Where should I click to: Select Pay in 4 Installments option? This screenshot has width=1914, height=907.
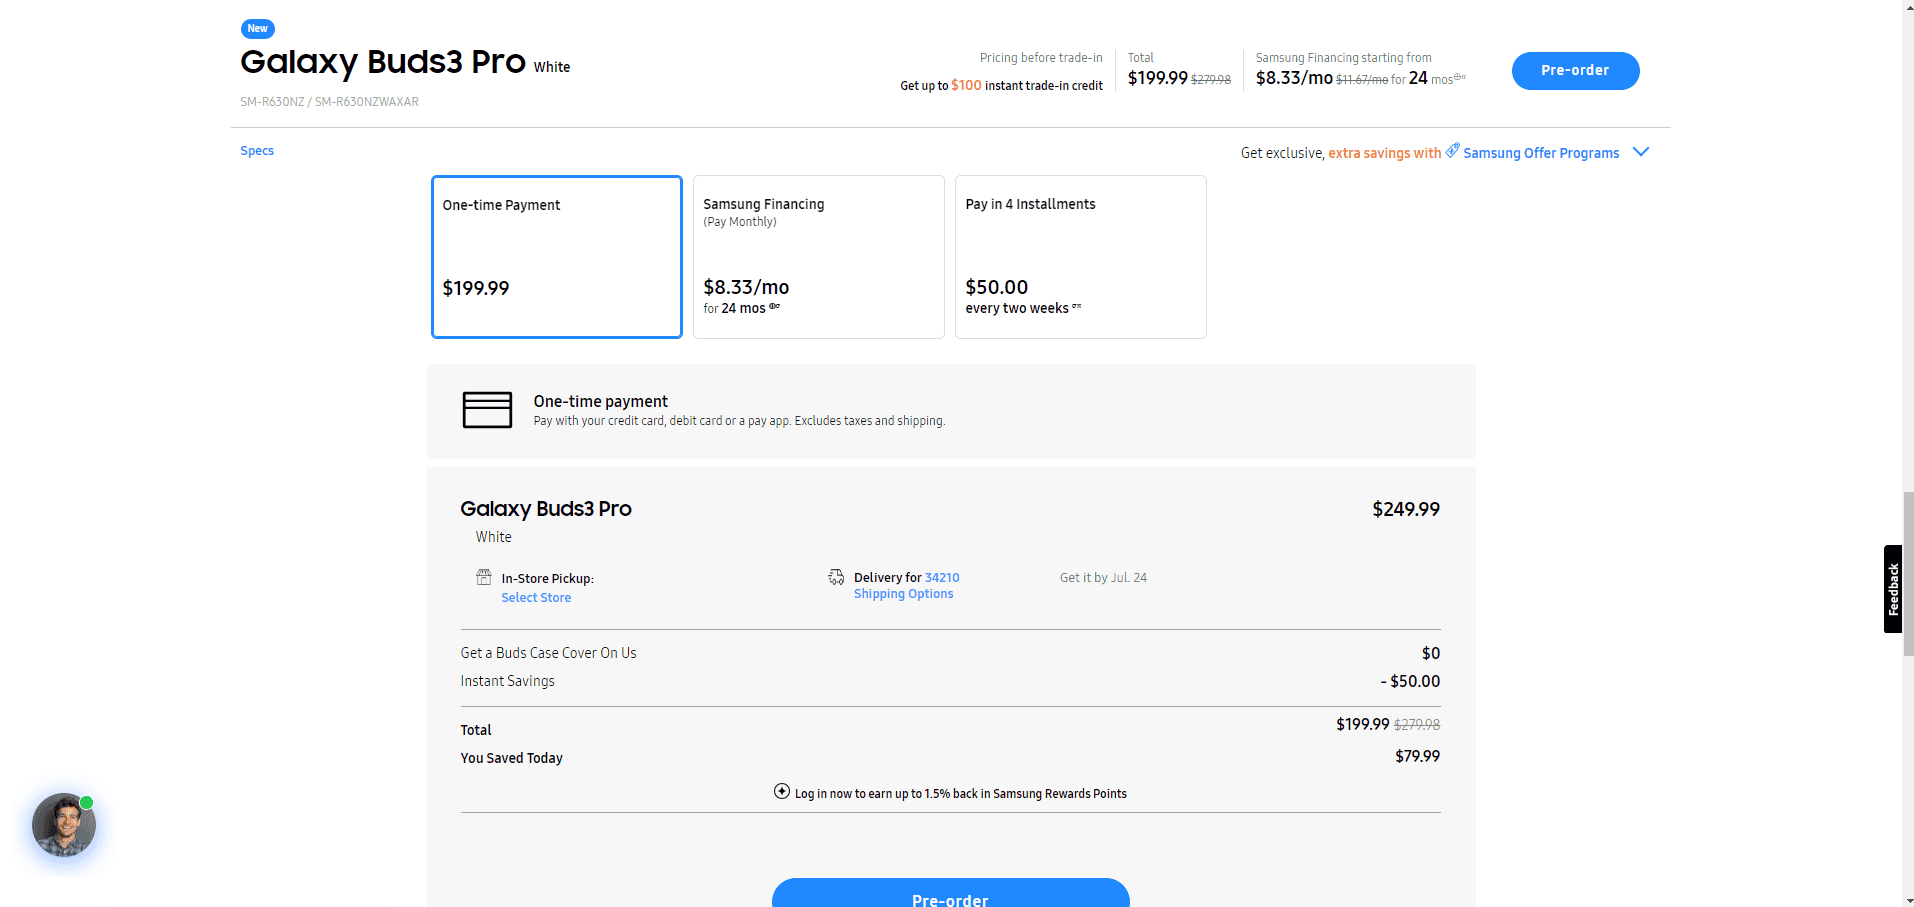[1080, 257]
